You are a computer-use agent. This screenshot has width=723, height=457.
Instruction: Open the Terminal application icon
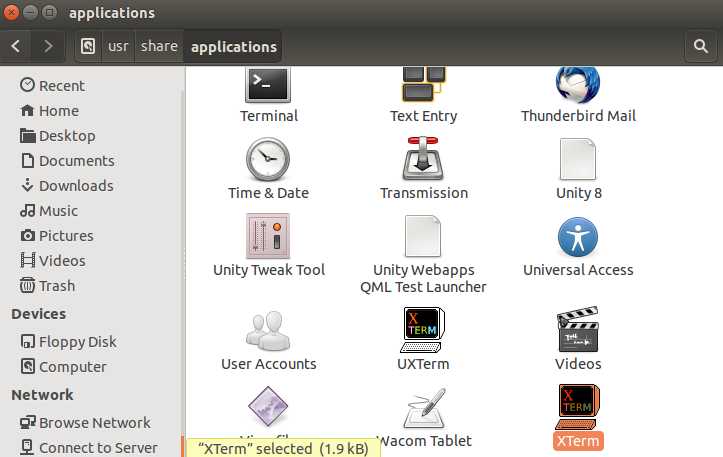(268, 84)
